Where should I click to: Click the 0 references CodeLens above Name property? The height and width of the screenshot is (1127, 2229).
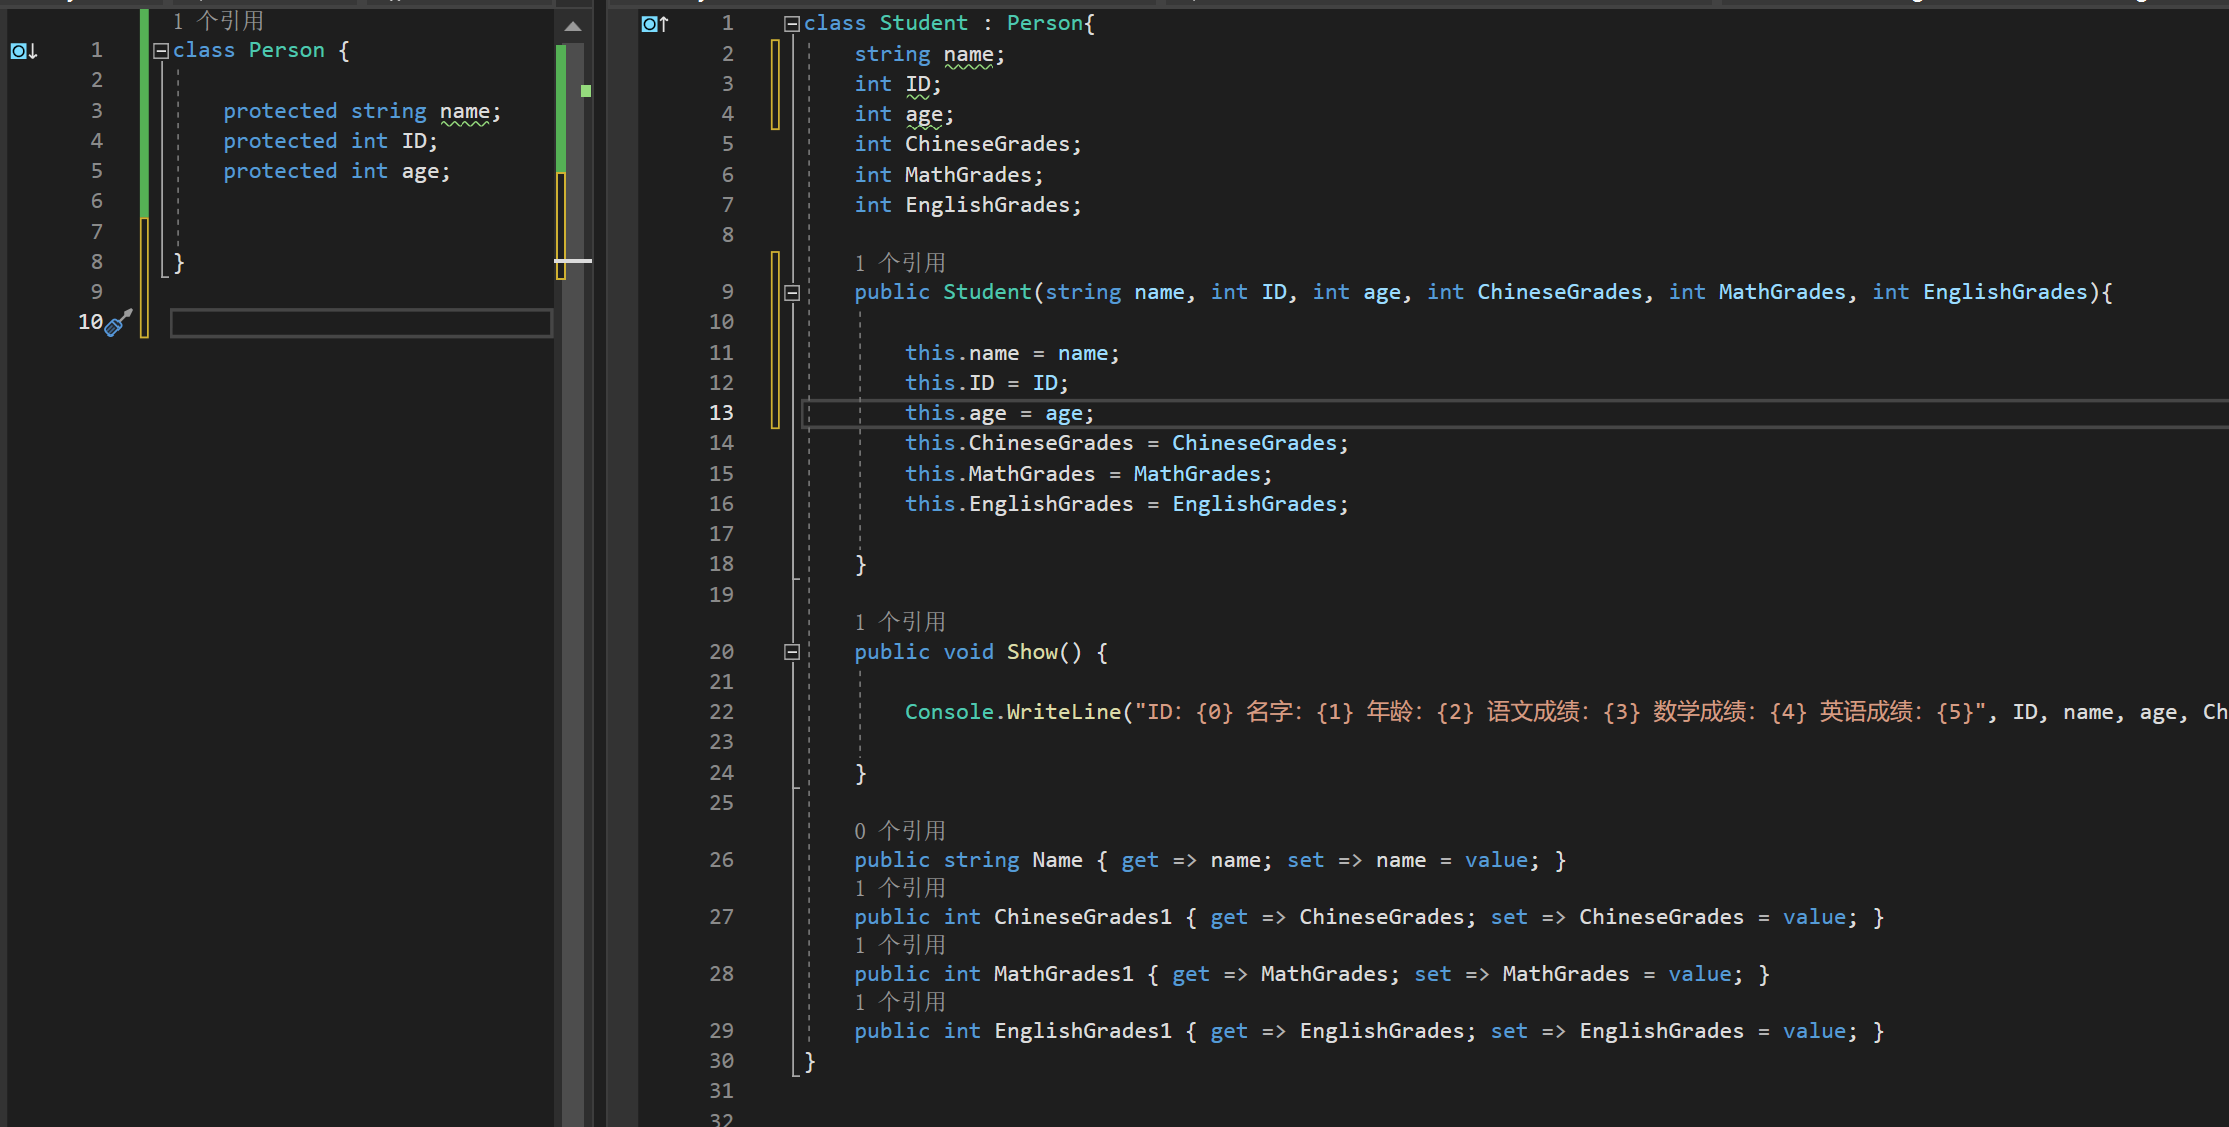click(x=899, y=831)
